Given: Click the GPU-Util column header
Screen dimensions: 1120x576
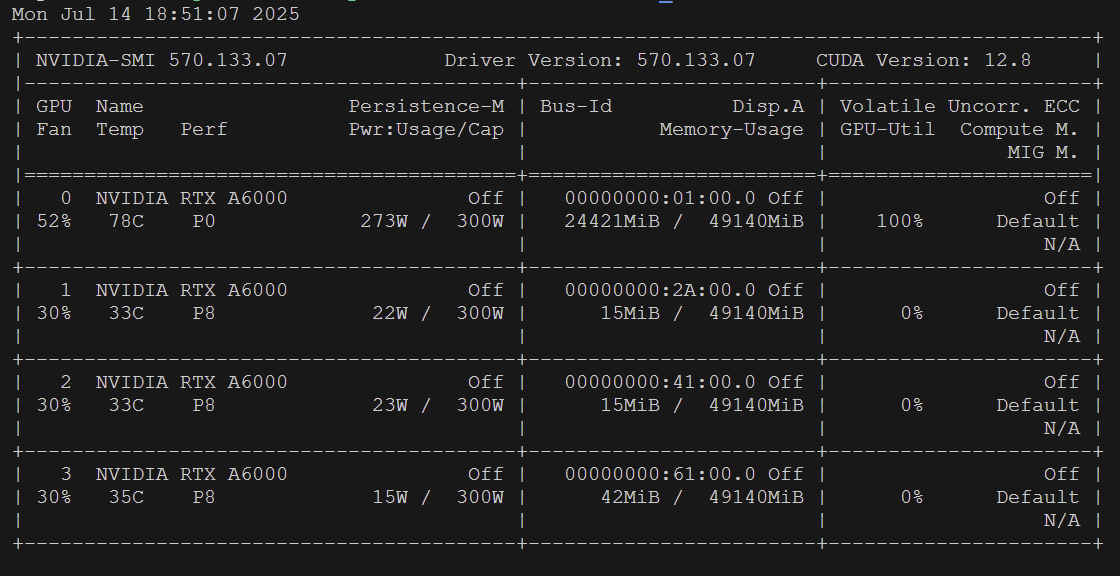Looking at the screenshot, I should pyautogui.click(x=887, y=129).
